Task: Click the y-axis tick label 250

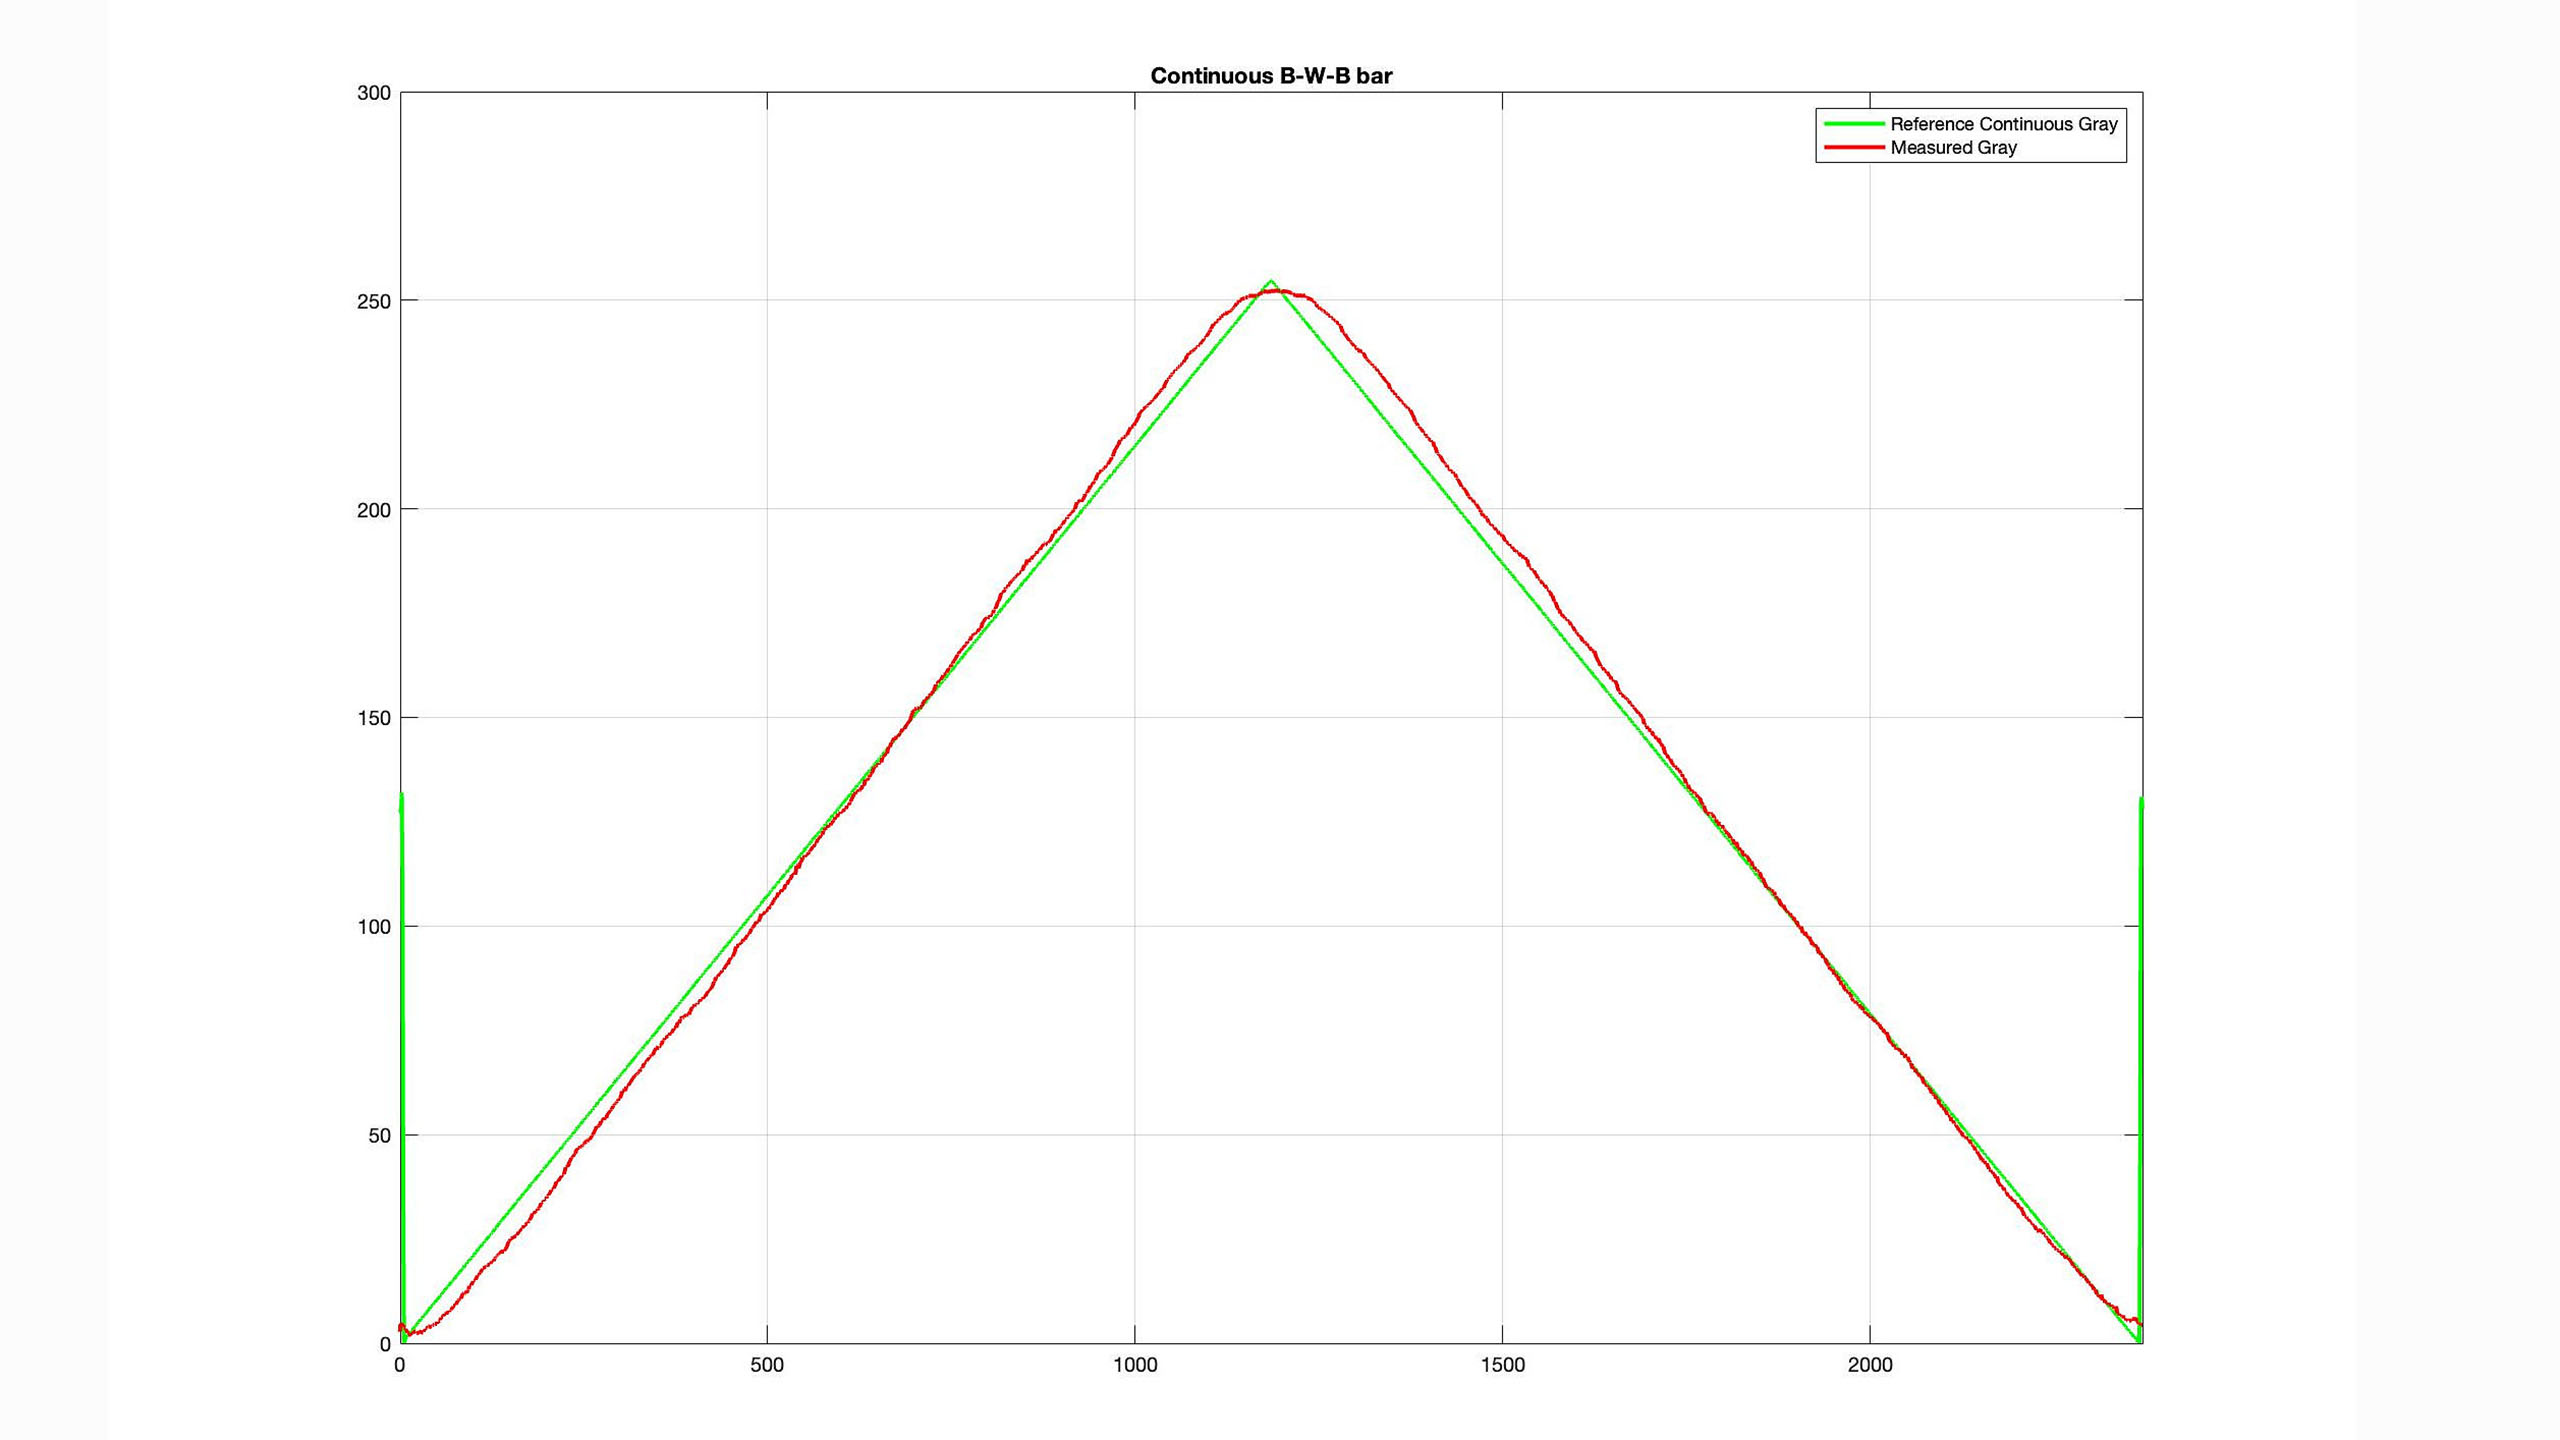Action: [x=374, y=301]
